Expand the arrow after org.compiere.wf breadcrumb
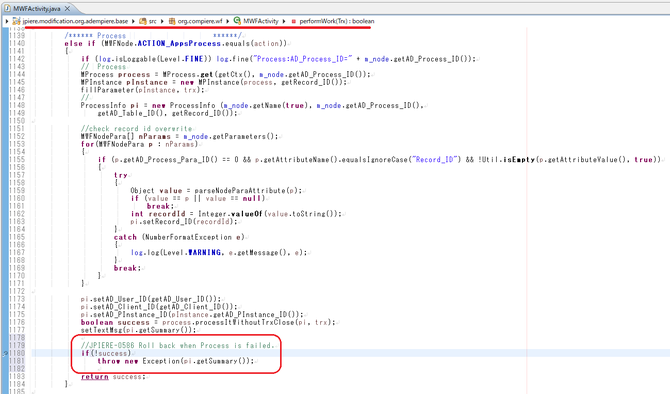Screen dimensions: 670x394 228,21
